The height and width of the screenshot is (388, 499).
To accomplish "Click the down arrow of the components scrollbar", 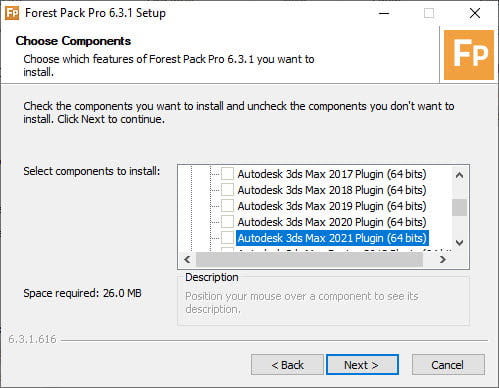I will (459, 242).
